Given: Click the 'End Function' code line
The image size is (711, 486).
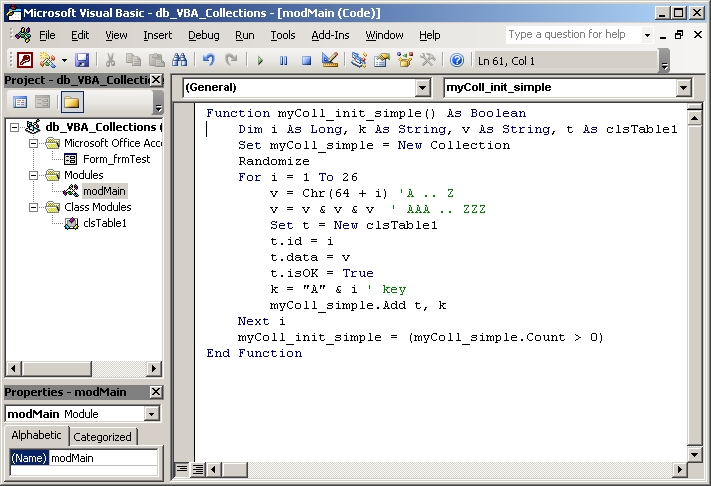Looking at the screenshot, I should tap(254, 353).
